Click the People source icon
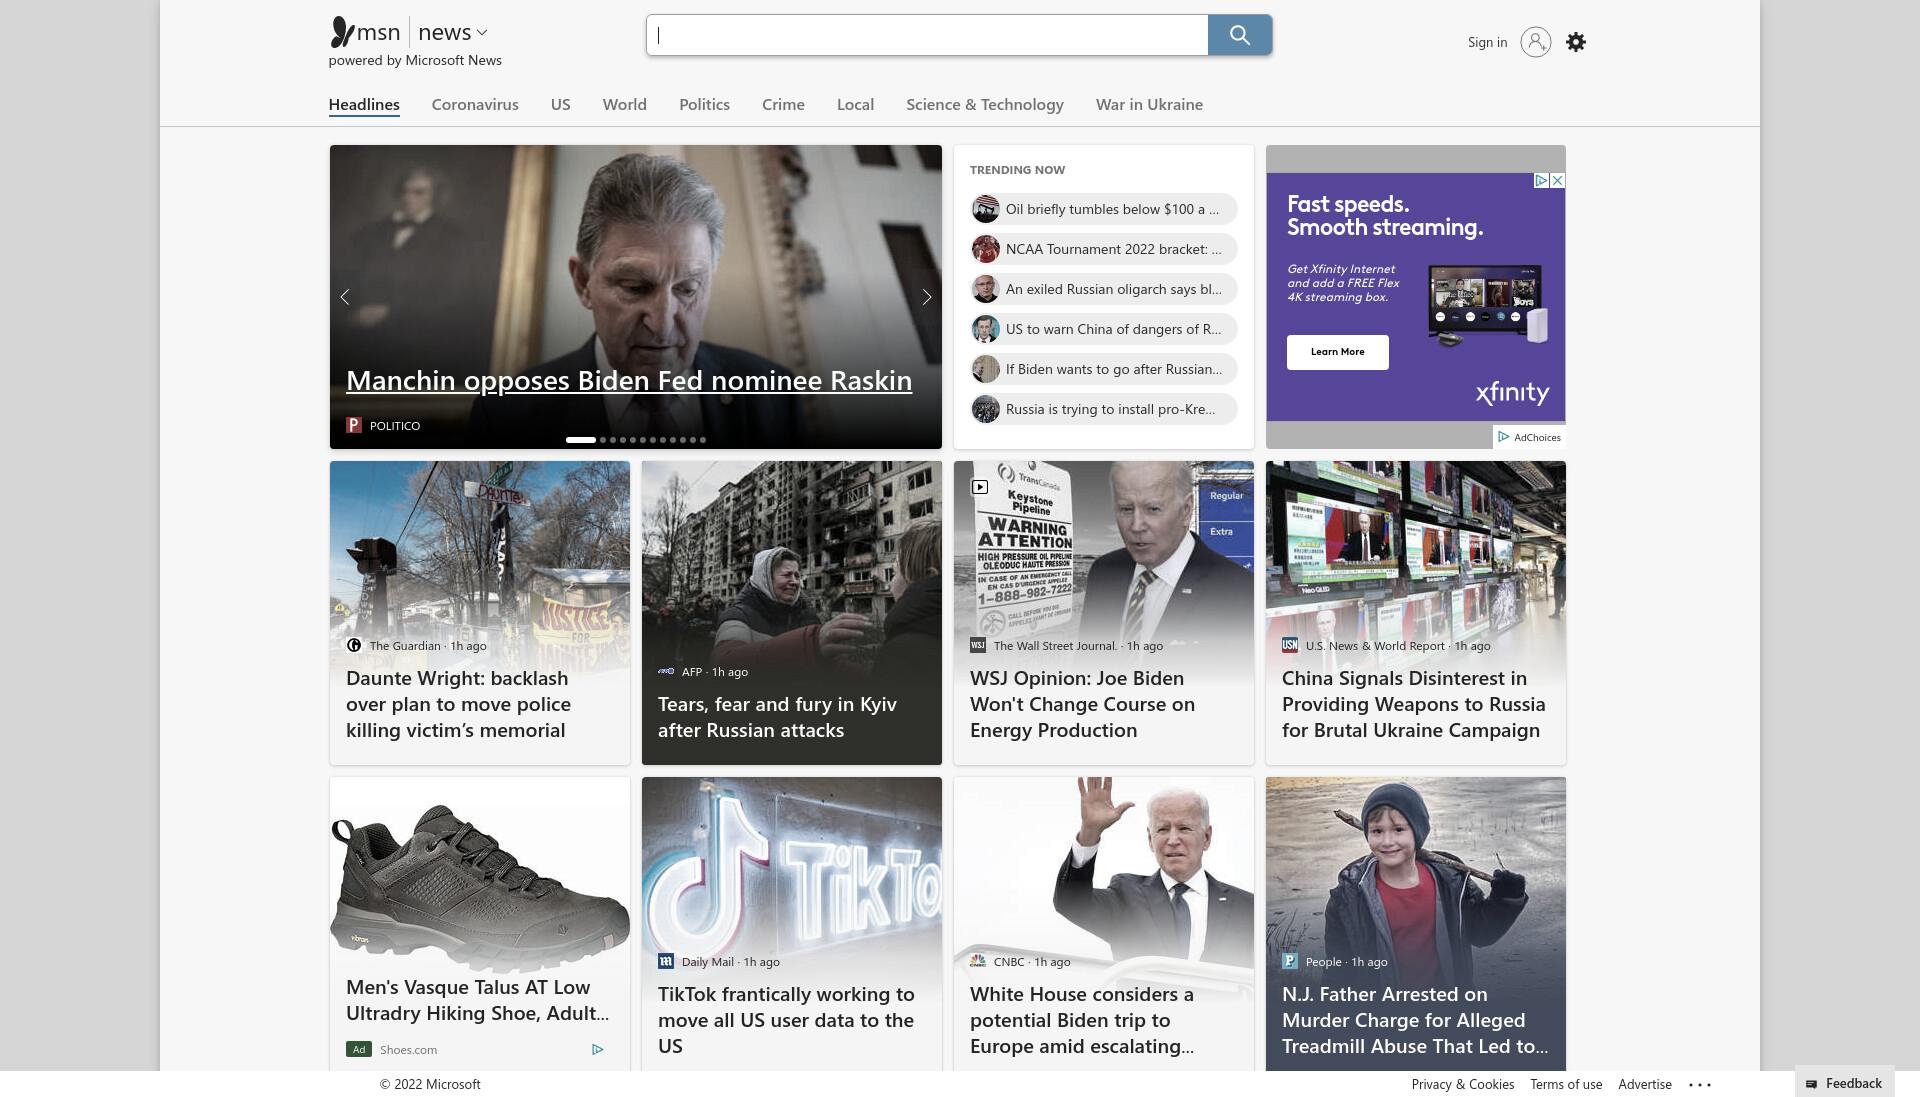1920x1097 pixels. click(1290, 962)
